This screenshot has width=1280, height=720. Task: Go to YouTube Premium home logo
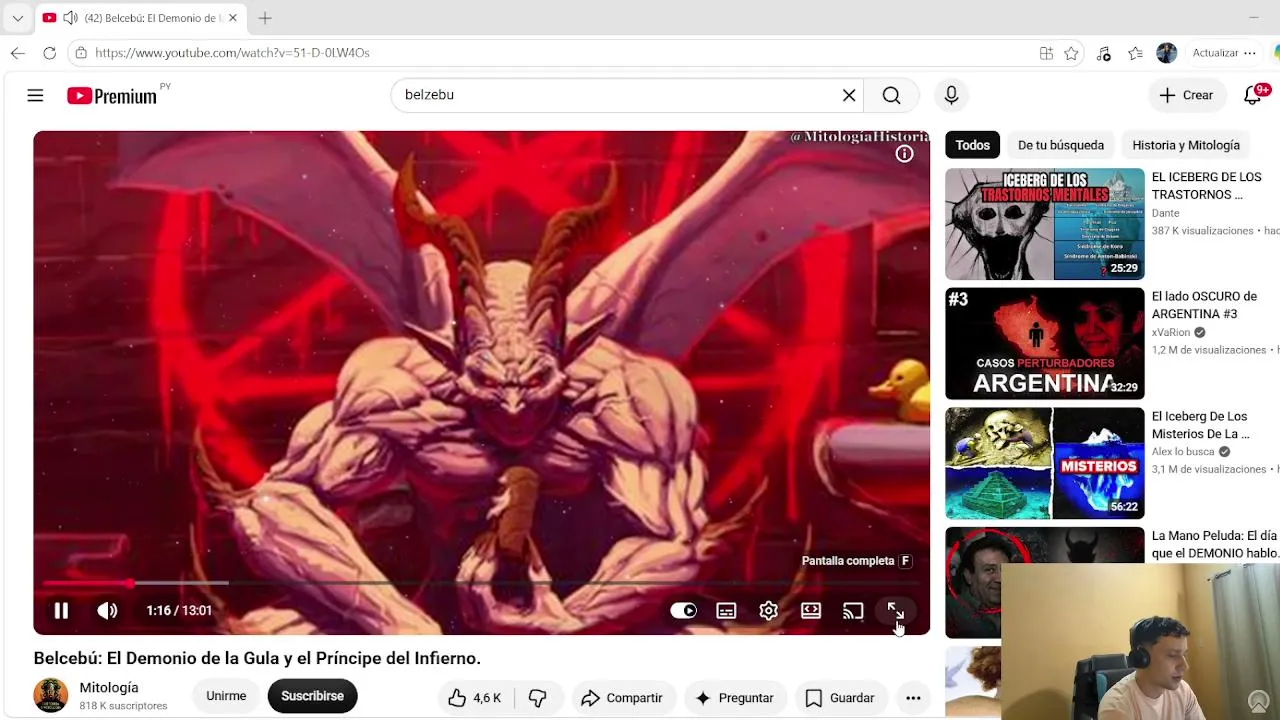(x=112, y=96)
